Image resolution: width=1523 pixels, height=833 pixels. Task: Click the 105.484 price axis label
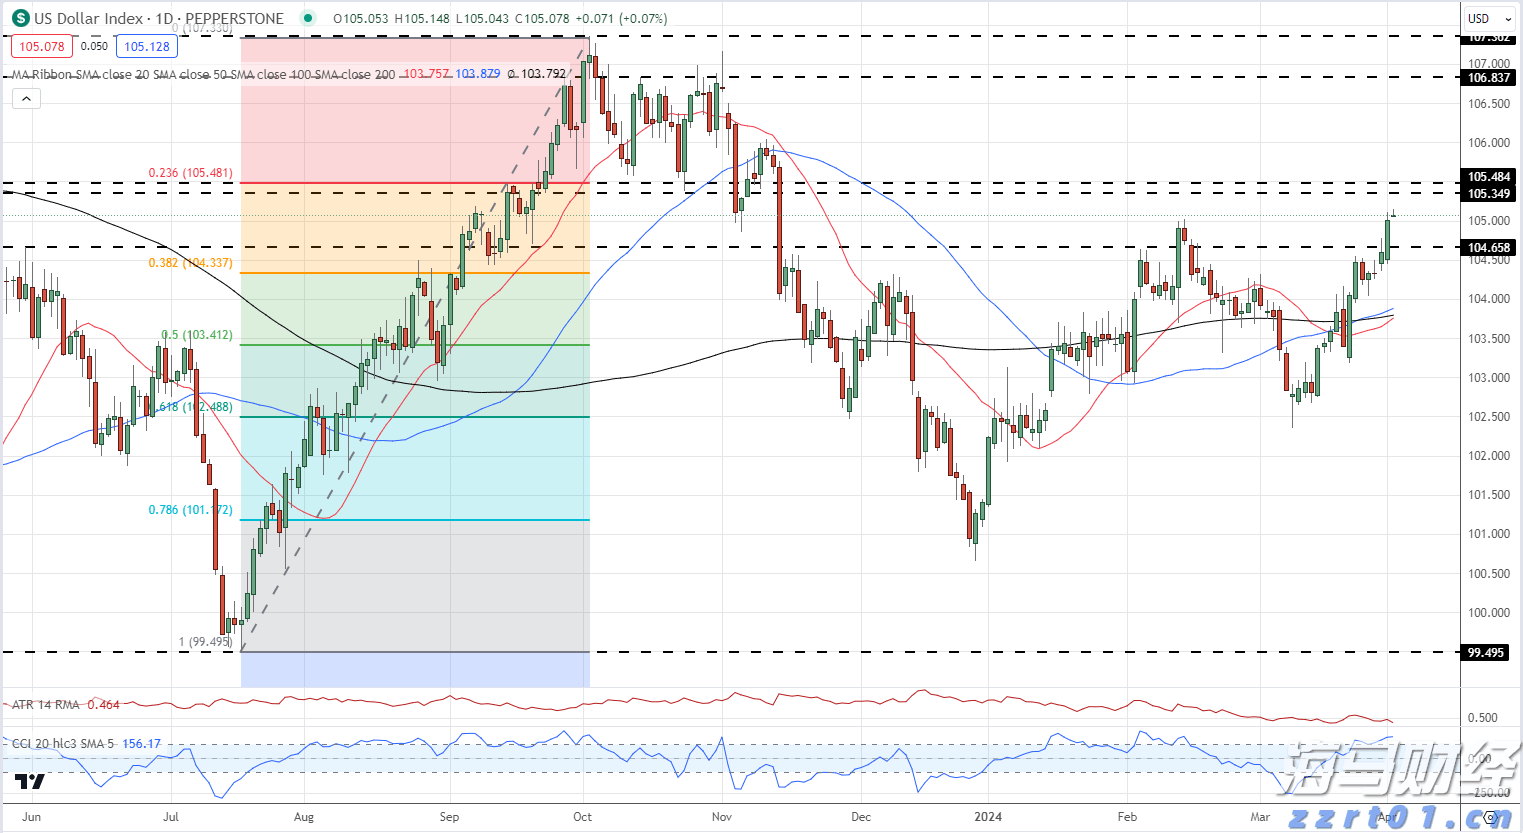click(x=1488, y=177)
